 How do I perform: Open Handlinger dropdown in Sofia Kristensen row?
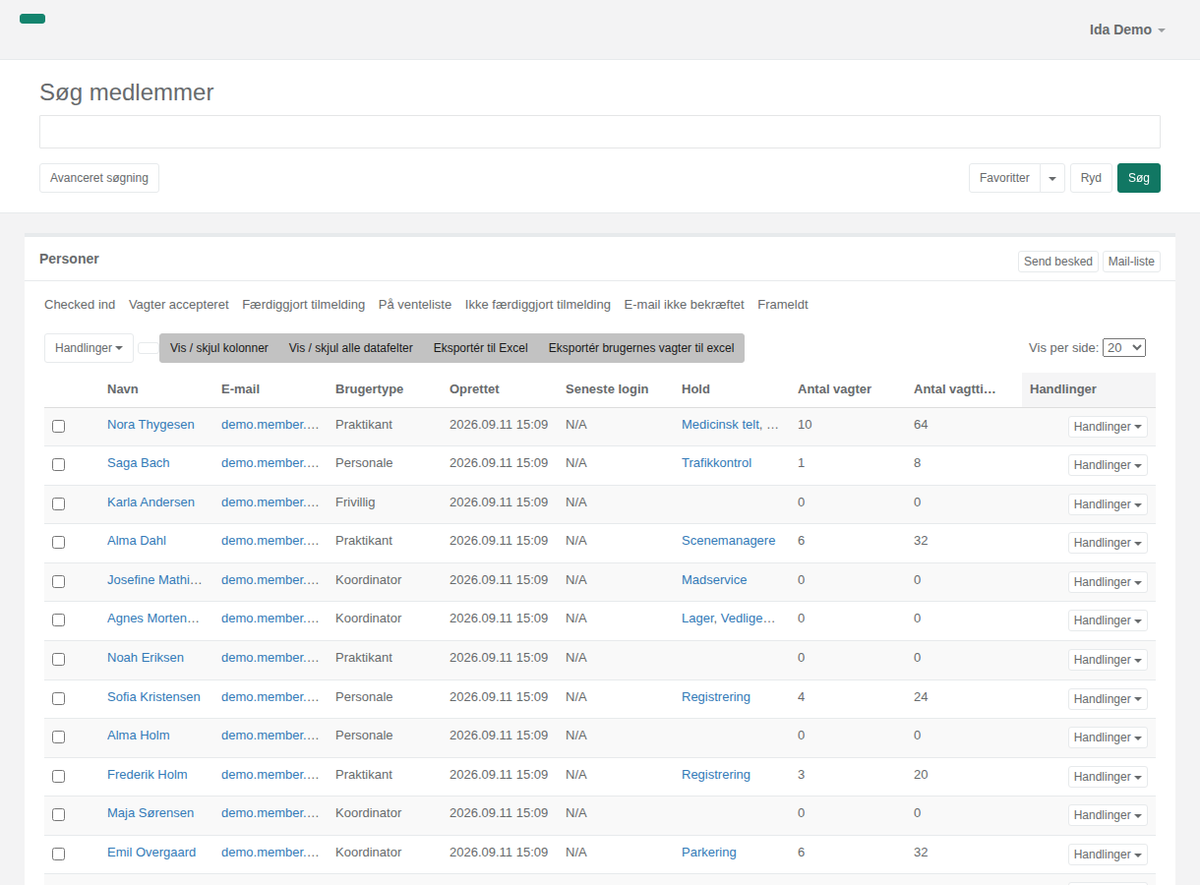tap(1107, 699)
